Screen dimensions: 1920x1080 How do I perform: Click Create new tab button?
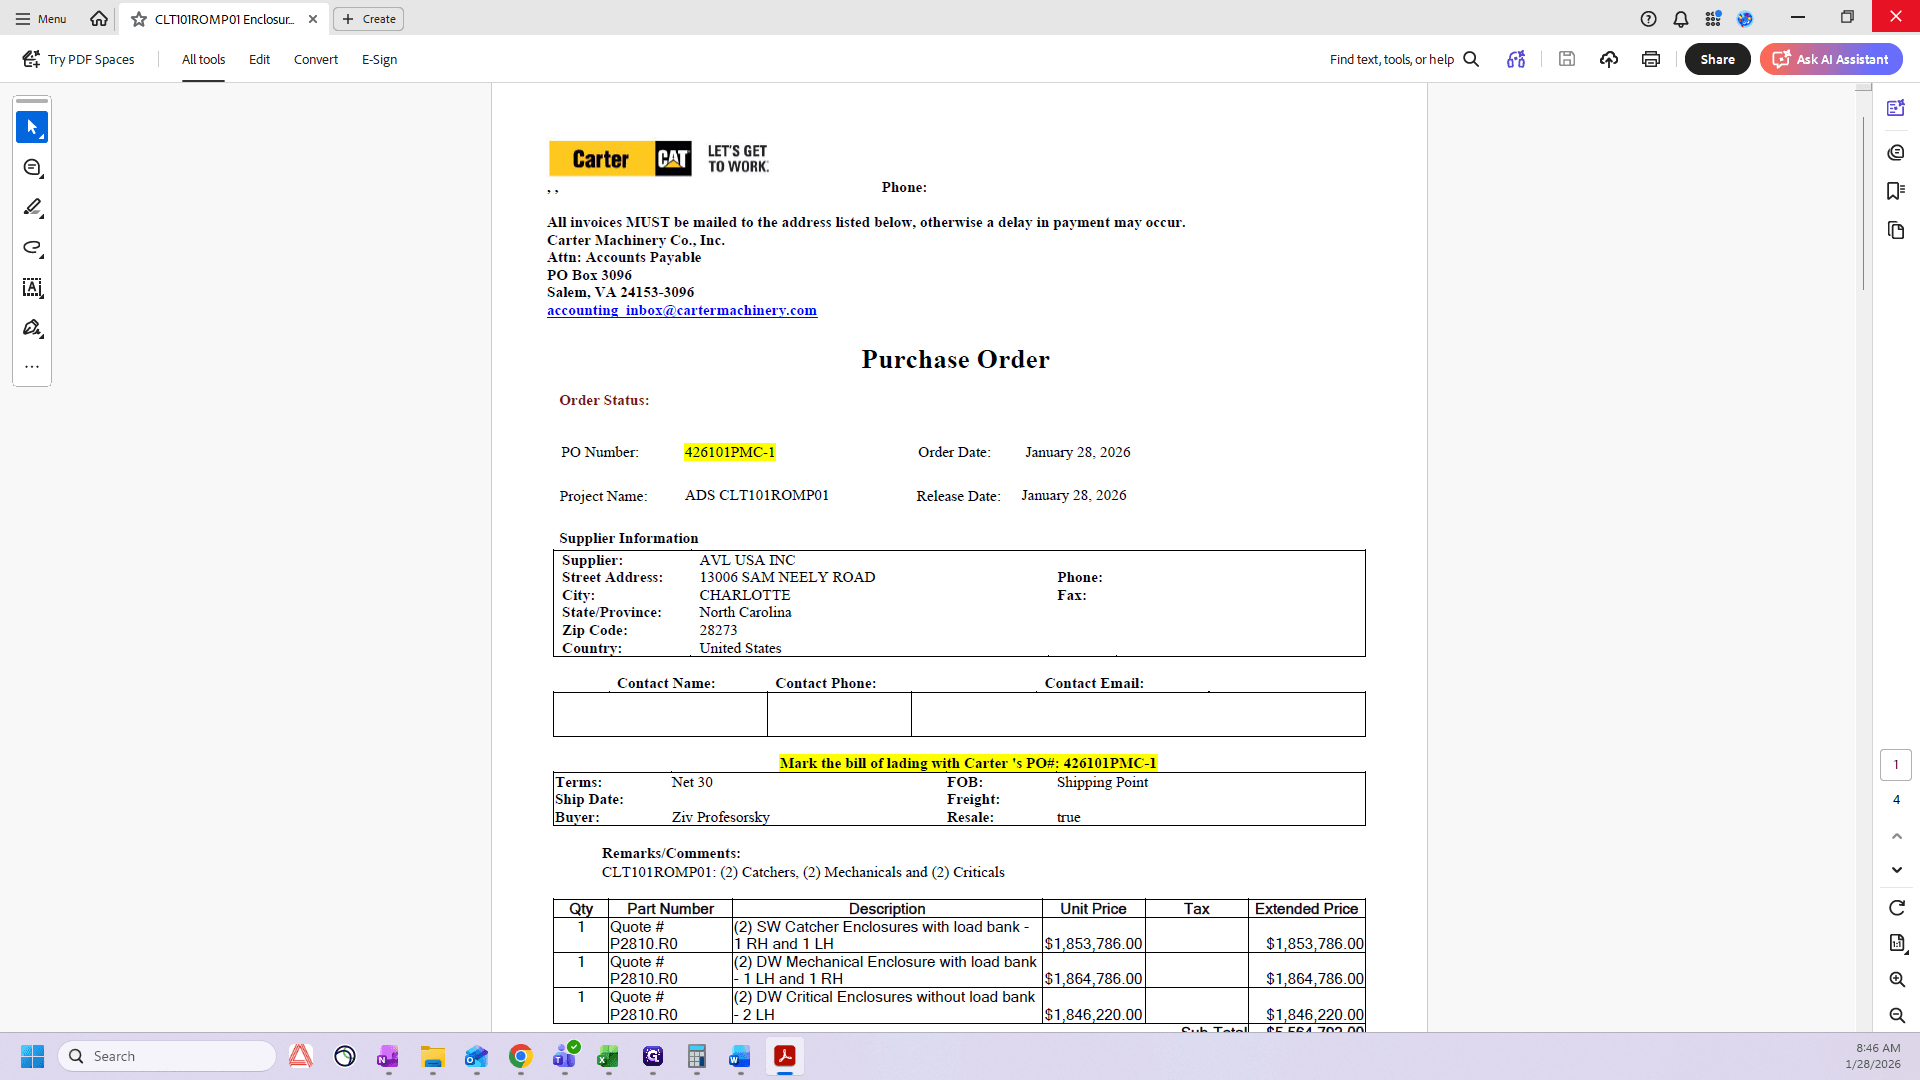pyautogui.click(x=369, y=19)
